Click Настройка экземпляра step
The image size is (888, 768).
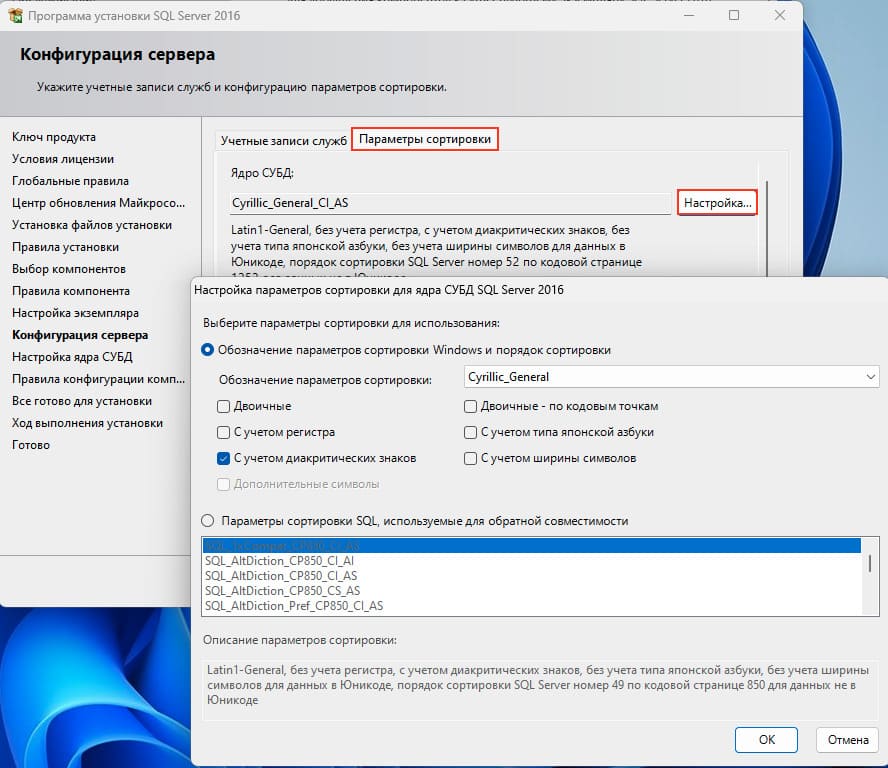pyautogui.click(x=75, y=313)
